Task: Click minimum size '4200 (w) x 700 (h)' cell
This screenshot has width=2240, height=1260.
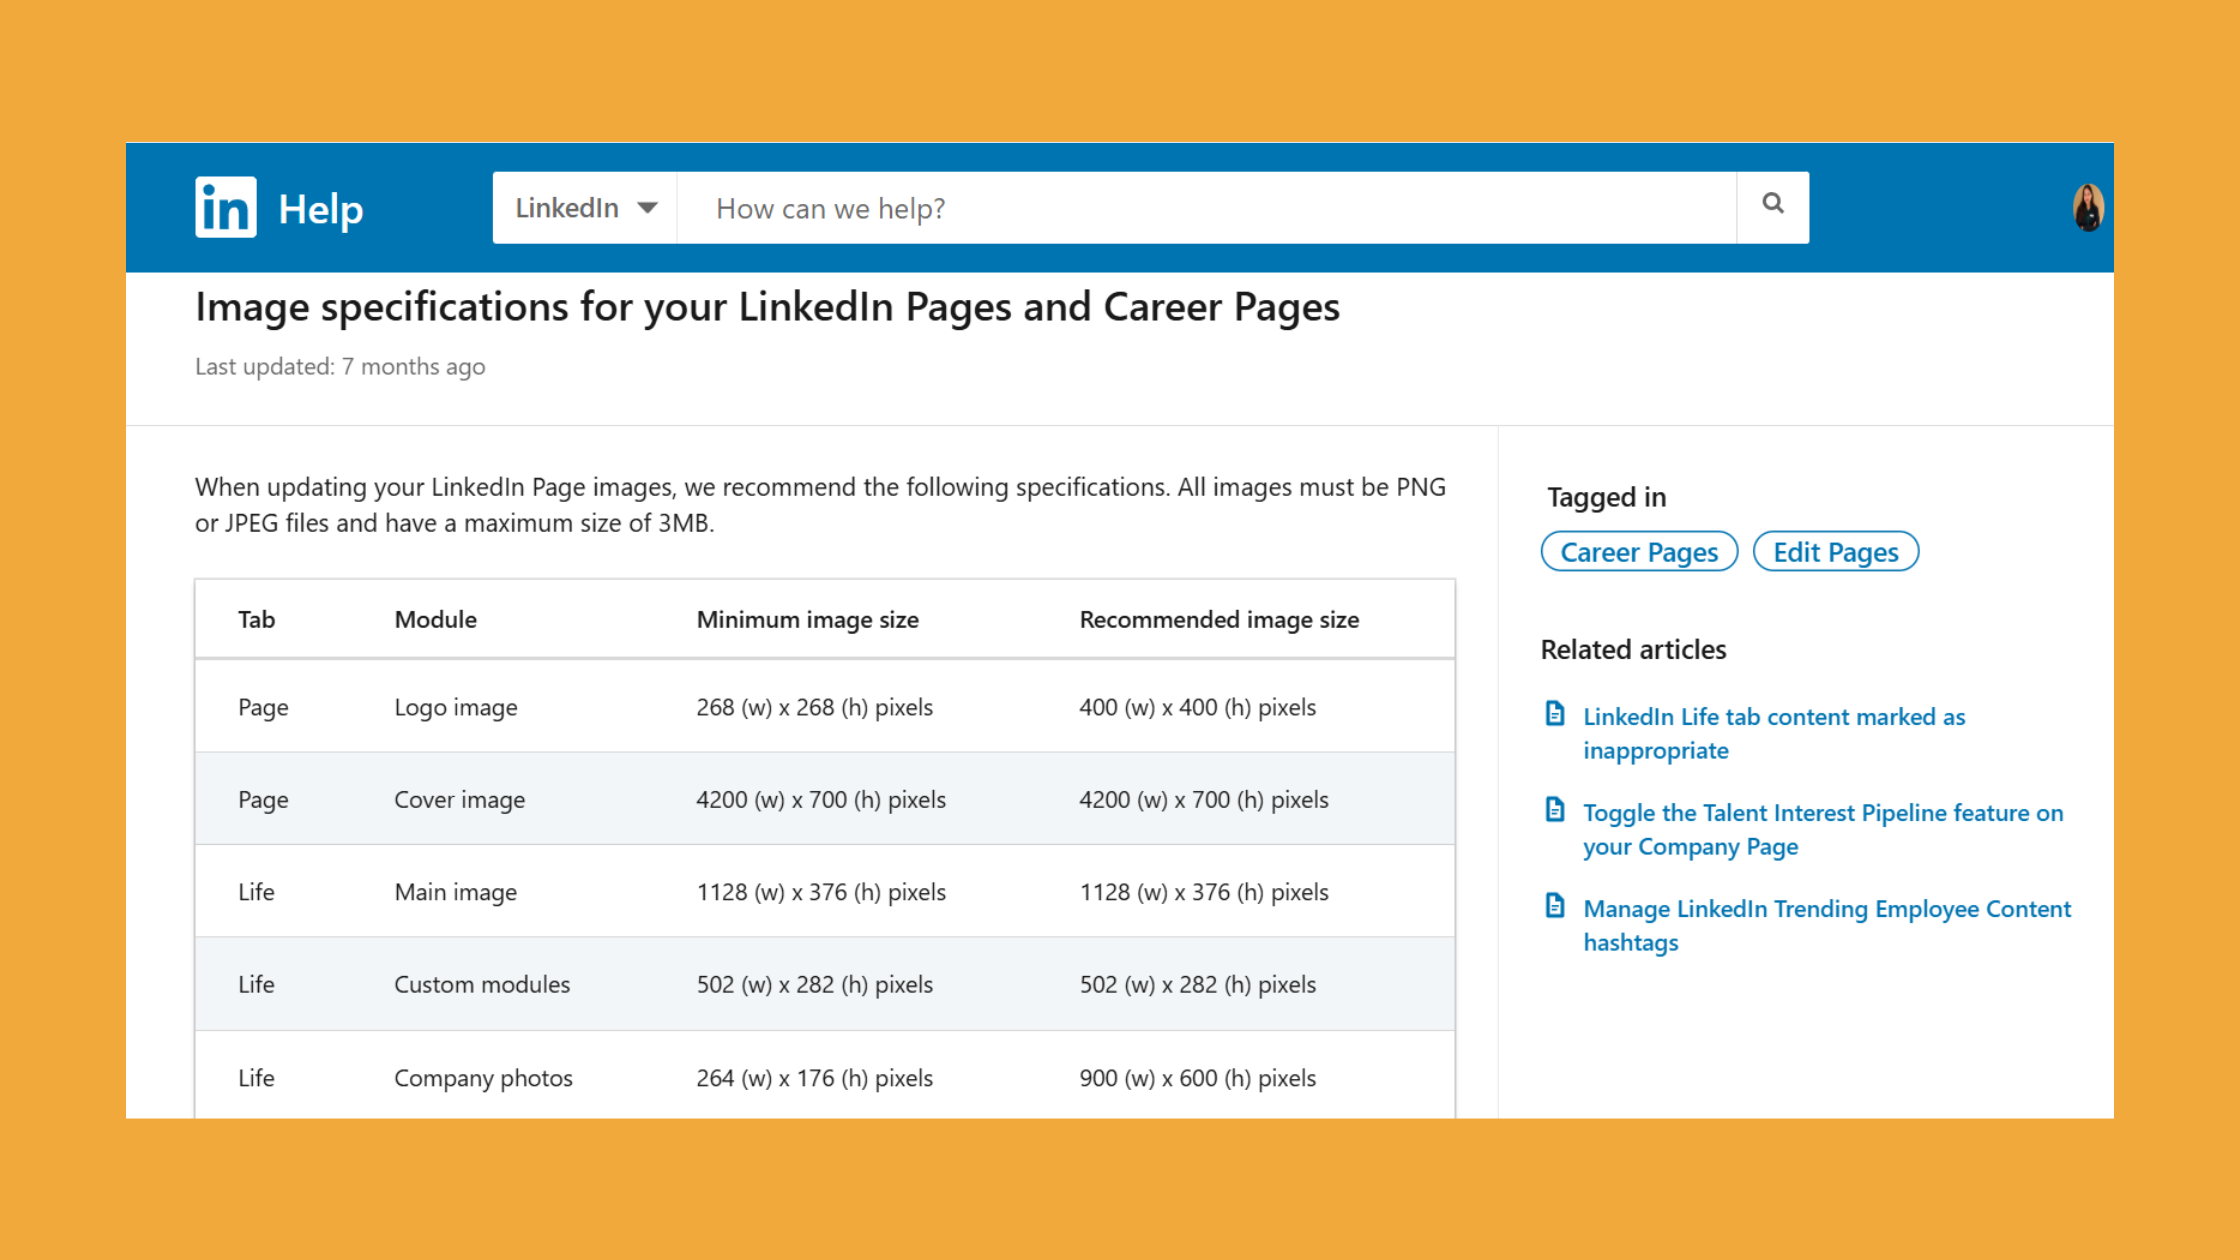Action: [x=821, y=800]
